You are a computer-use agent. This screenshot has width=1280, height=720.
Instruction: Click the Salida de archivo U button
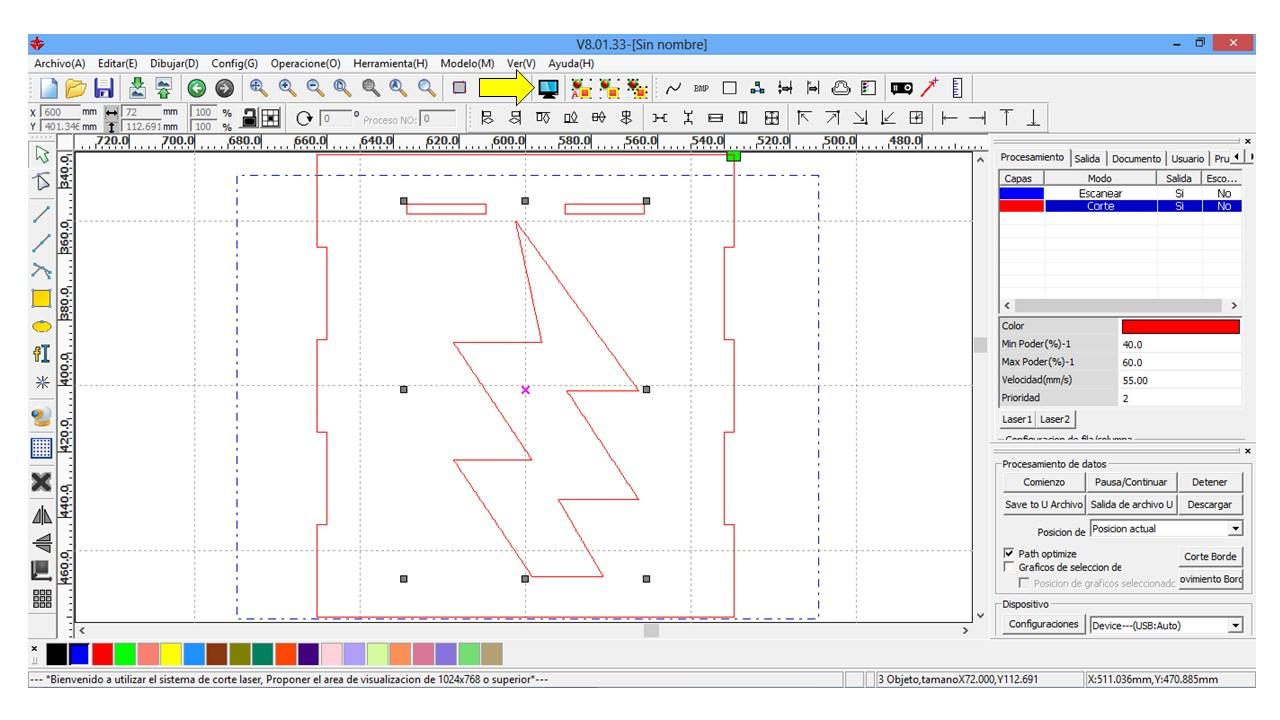1130,505
